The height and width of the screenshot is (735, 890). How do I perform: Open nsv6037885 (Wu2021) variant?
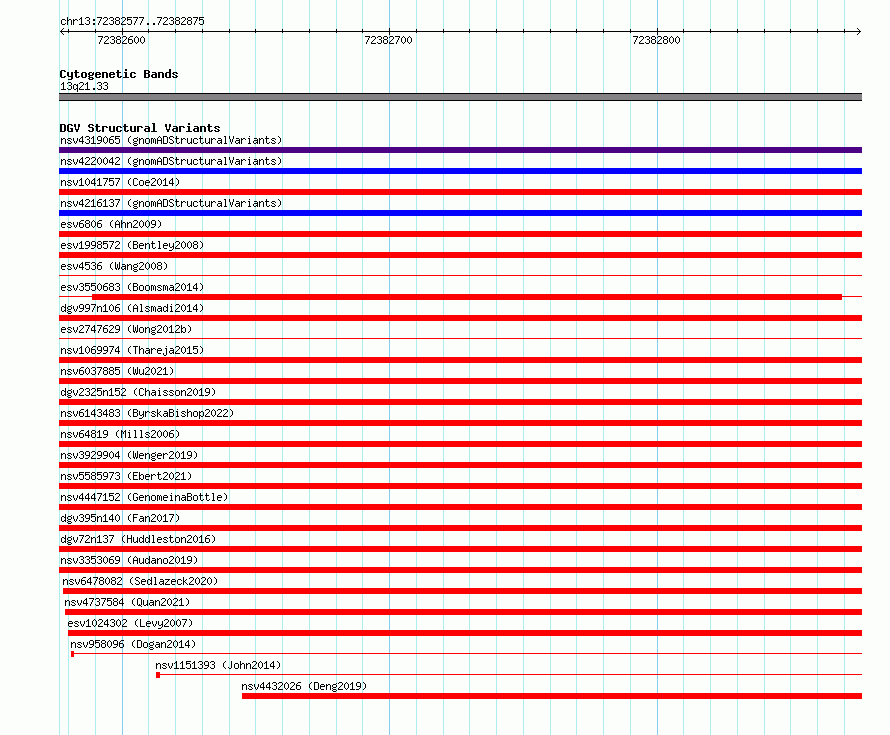[117, 371]
